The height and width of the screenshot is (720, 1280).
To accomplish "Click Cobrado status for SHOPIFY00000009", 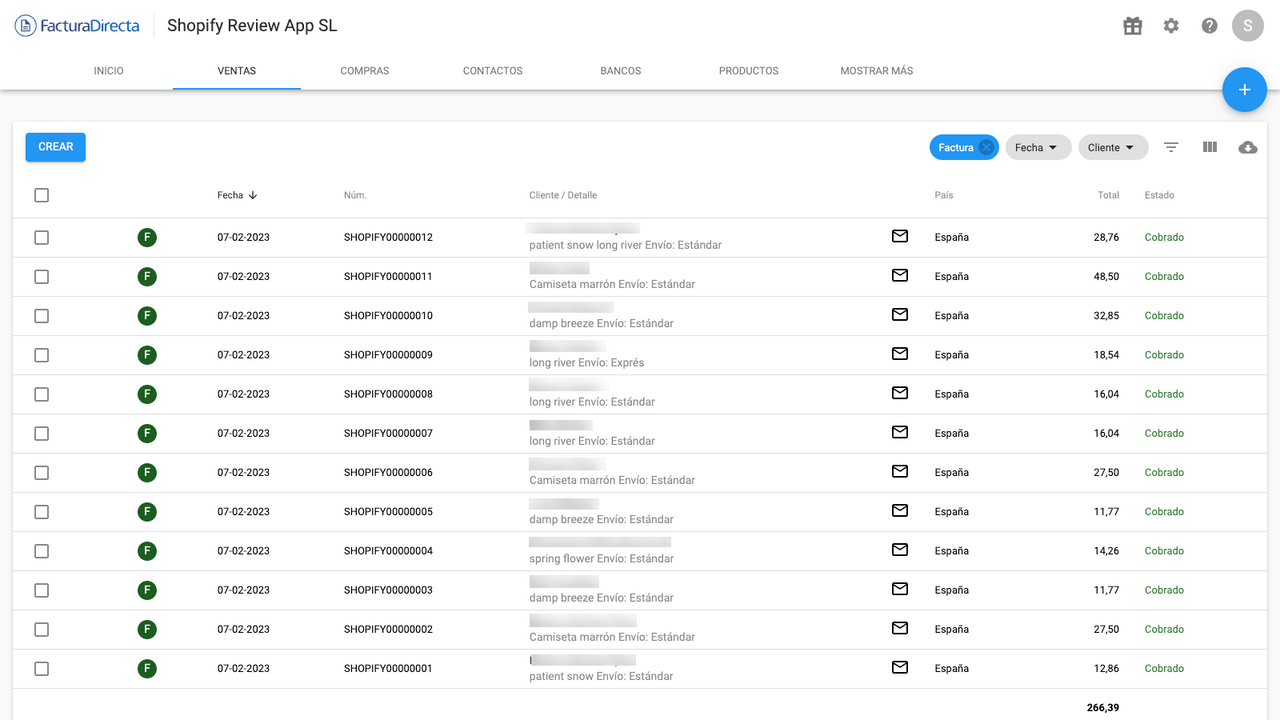I will [1164, 355].
